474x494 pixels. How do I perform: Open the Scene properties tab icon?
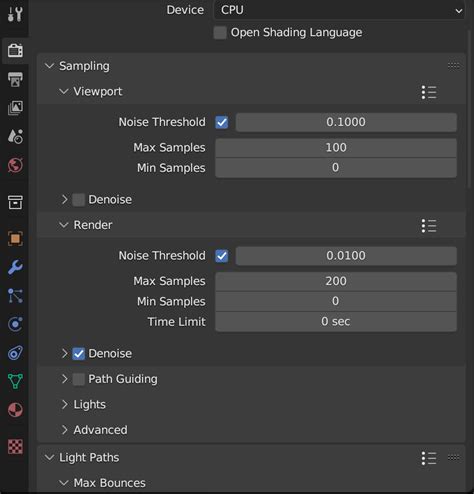(15, 136)
